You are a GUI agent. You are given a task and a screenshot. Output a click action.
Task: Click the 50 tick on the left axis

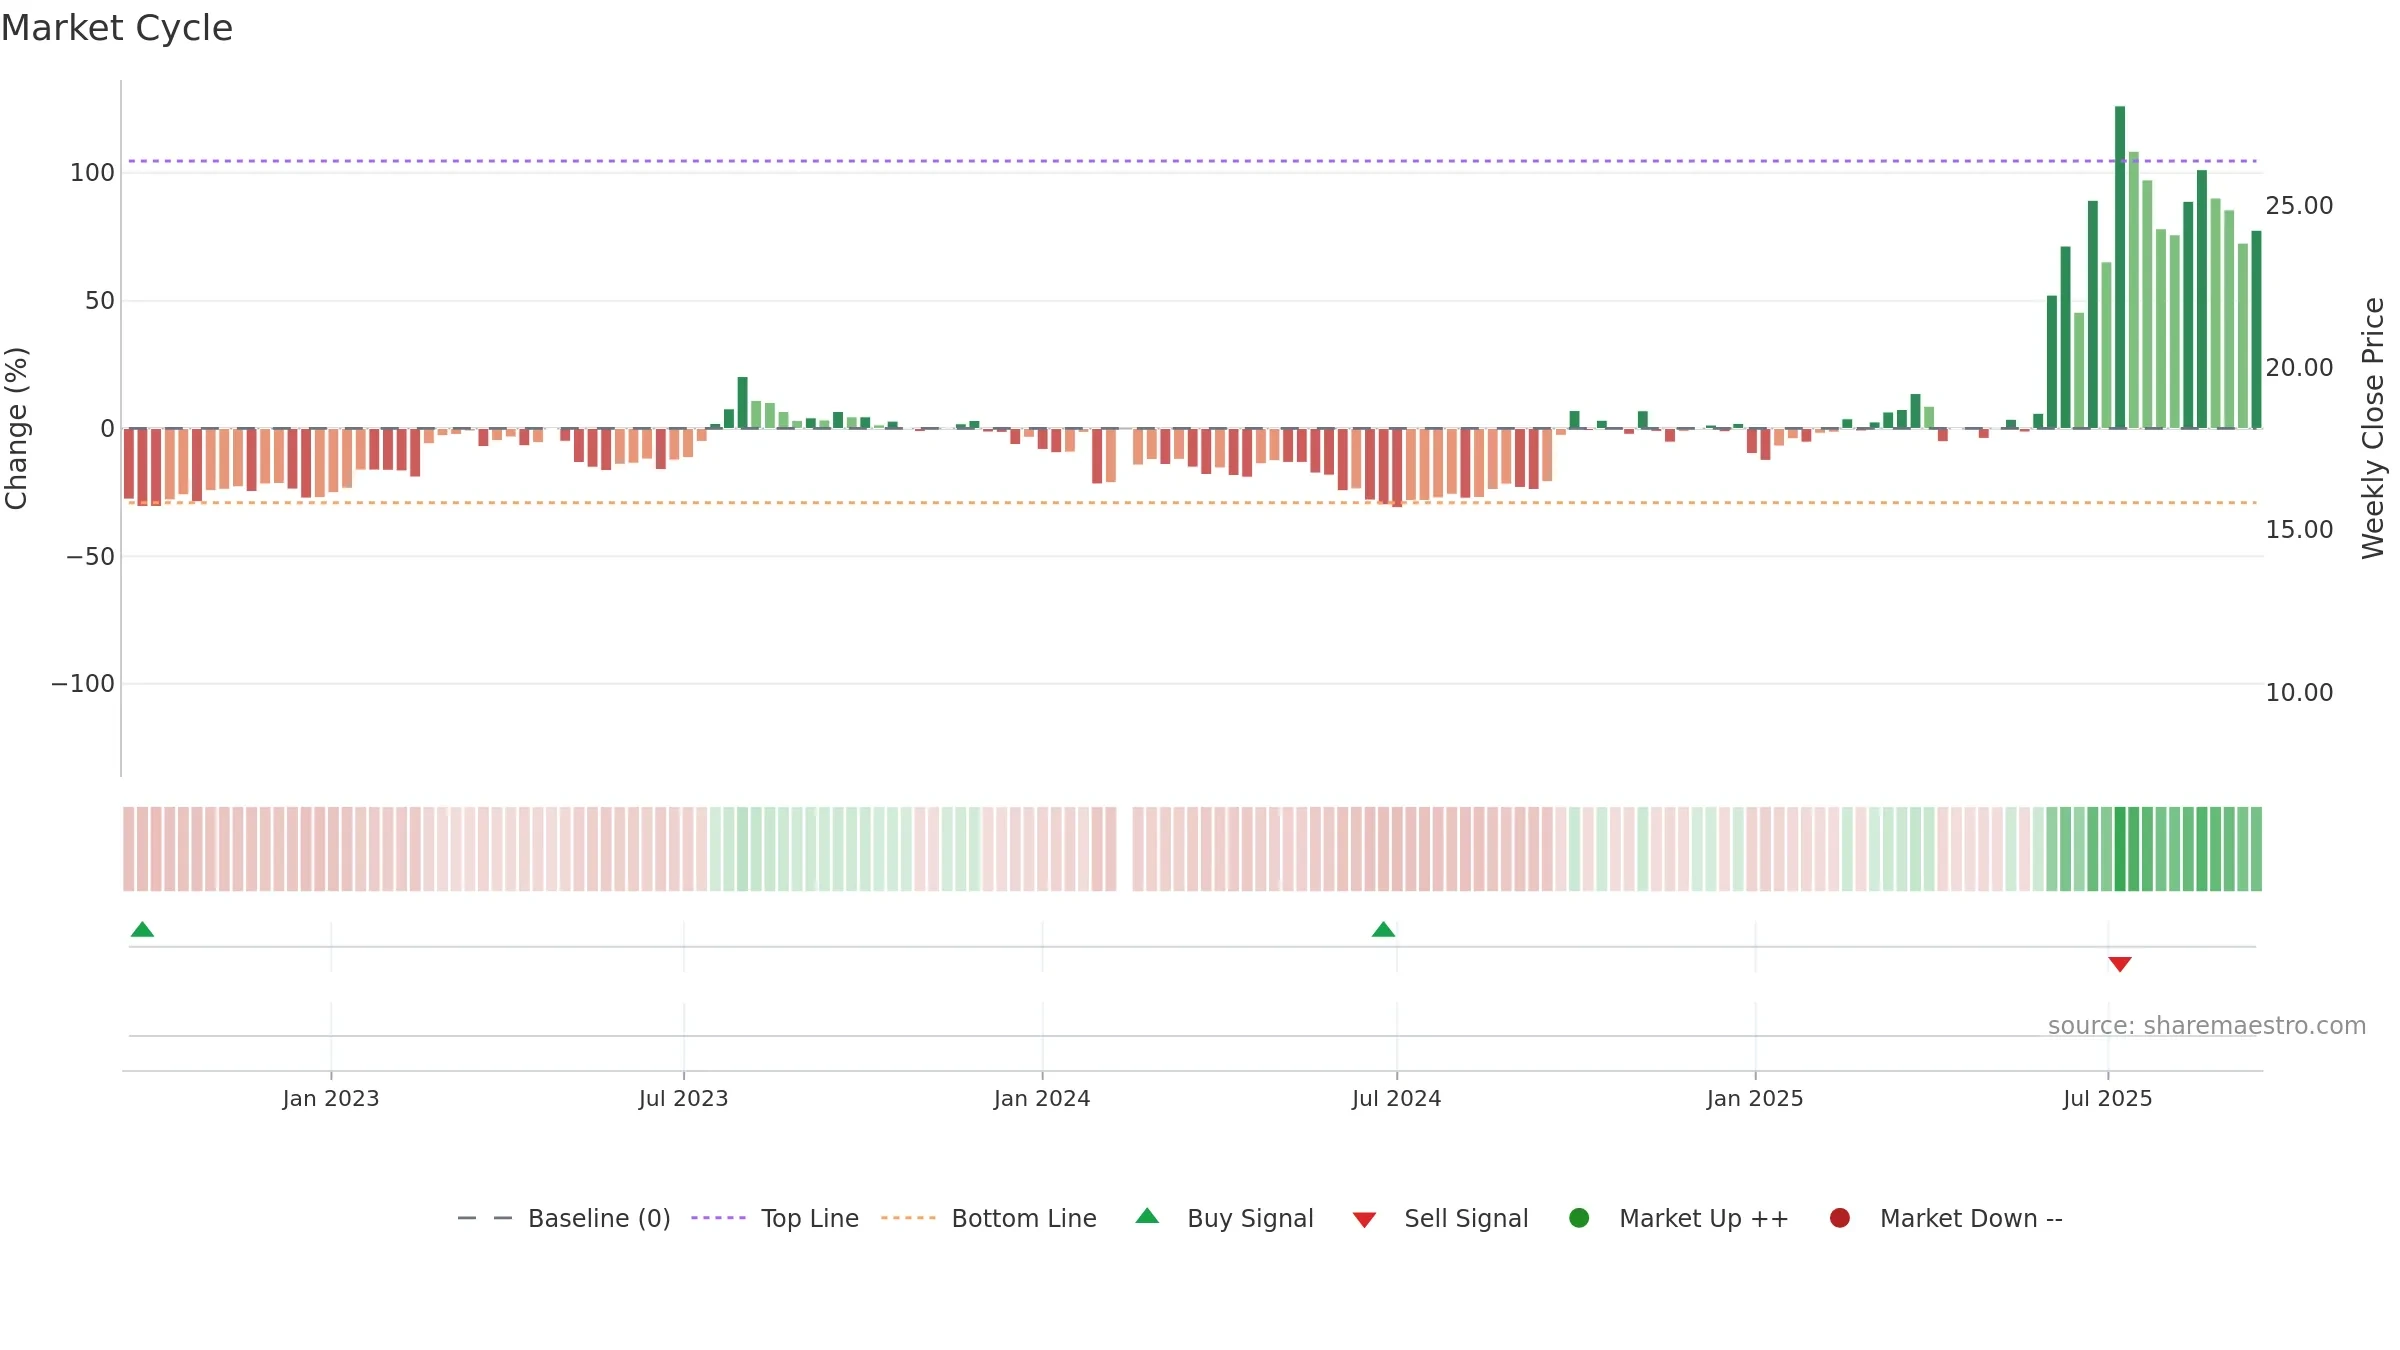[x=100, y=301]
